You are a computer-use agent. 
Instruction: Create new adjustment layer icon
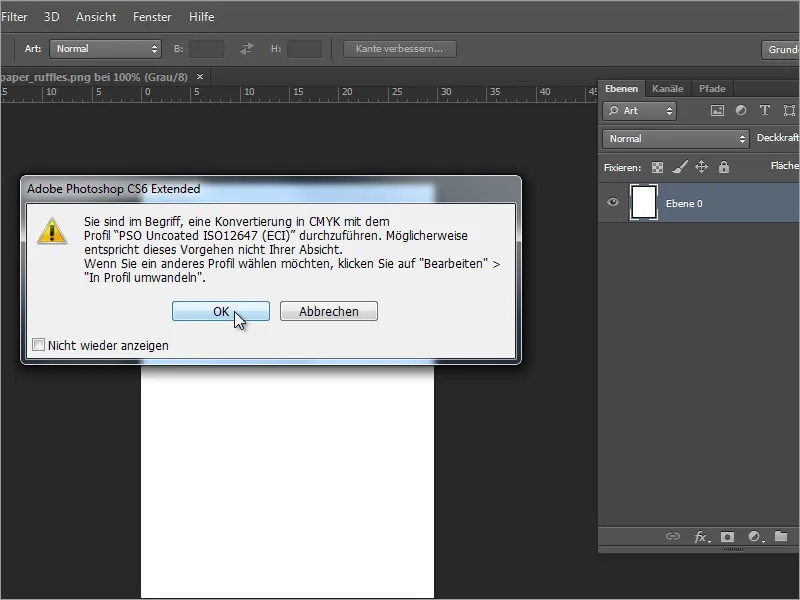755,537
